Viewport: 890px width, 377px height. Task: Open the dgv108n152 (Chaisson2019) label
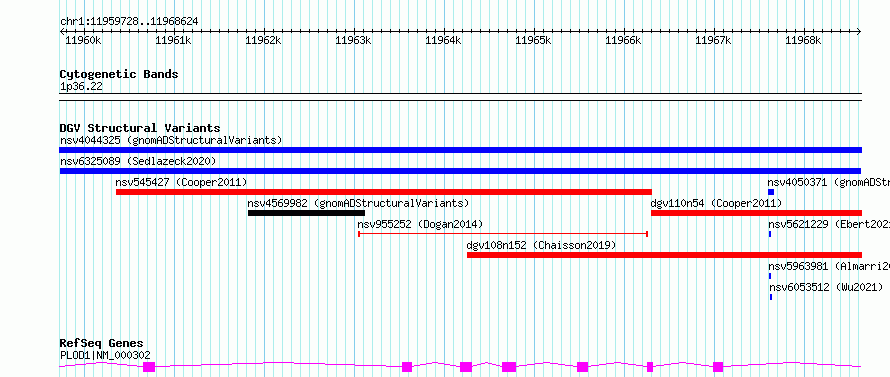(541, 245)
